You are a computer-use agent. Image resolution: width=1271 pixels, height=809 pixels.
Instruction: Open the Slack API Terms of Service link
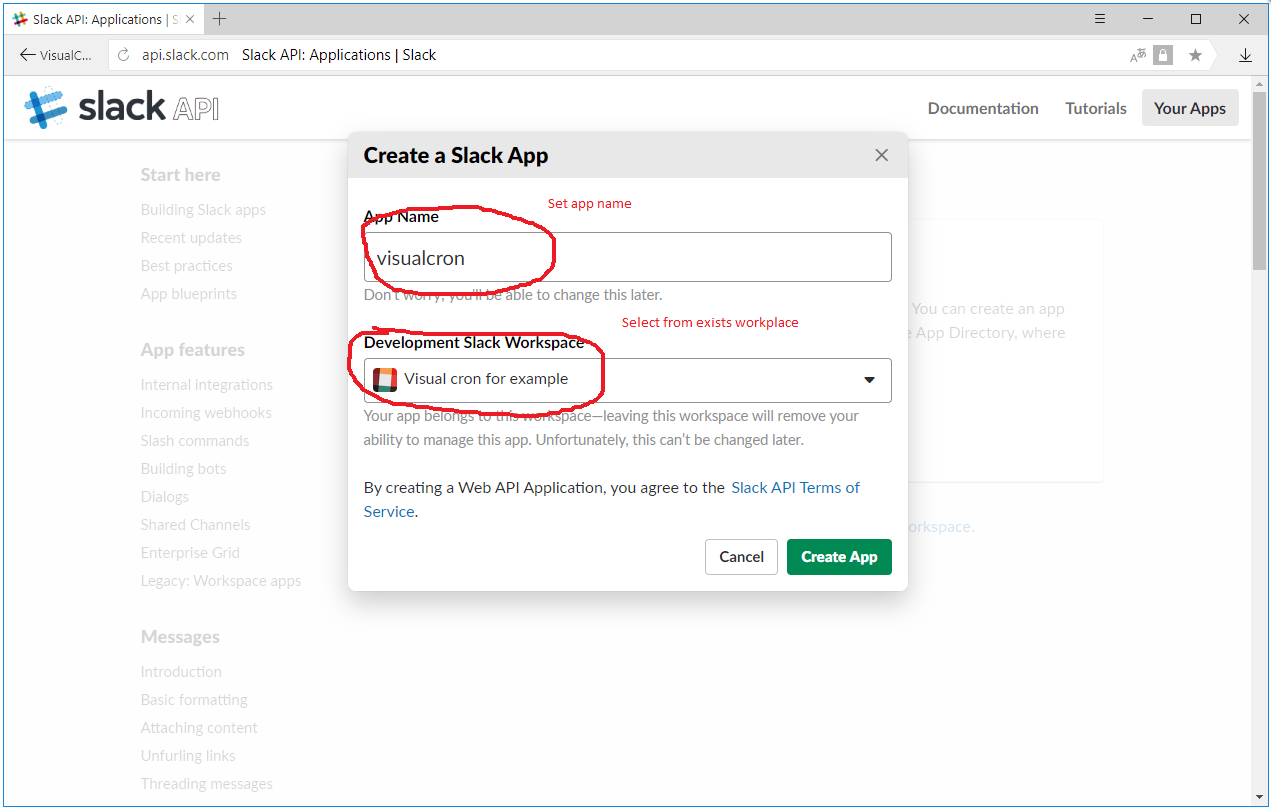click(x=795, y=487)
